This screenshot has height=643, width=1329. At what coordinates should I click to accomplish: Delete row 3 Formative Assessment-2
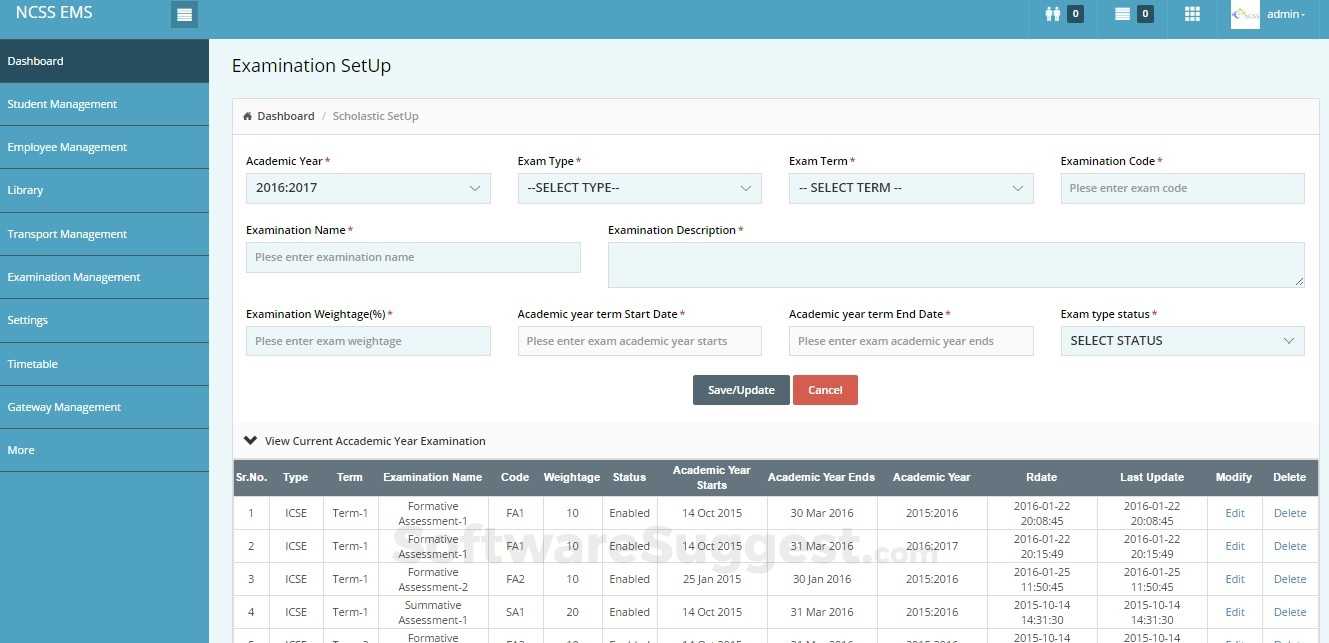1290,579
